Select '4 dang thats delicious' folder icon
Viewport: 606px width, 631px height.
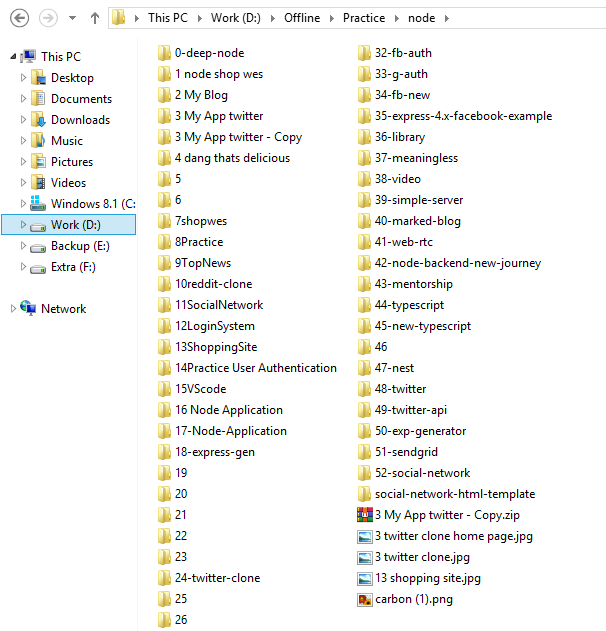(x=164, y=158)
